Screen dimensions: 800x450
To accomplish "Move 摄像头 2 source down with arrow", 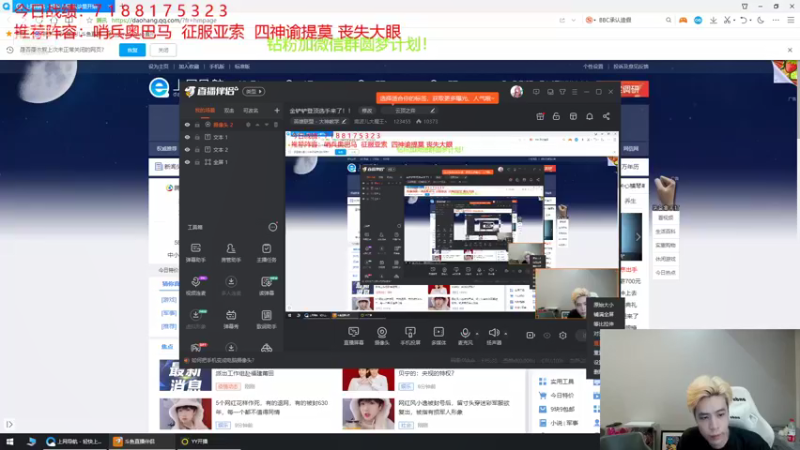I will pos(266,124).
